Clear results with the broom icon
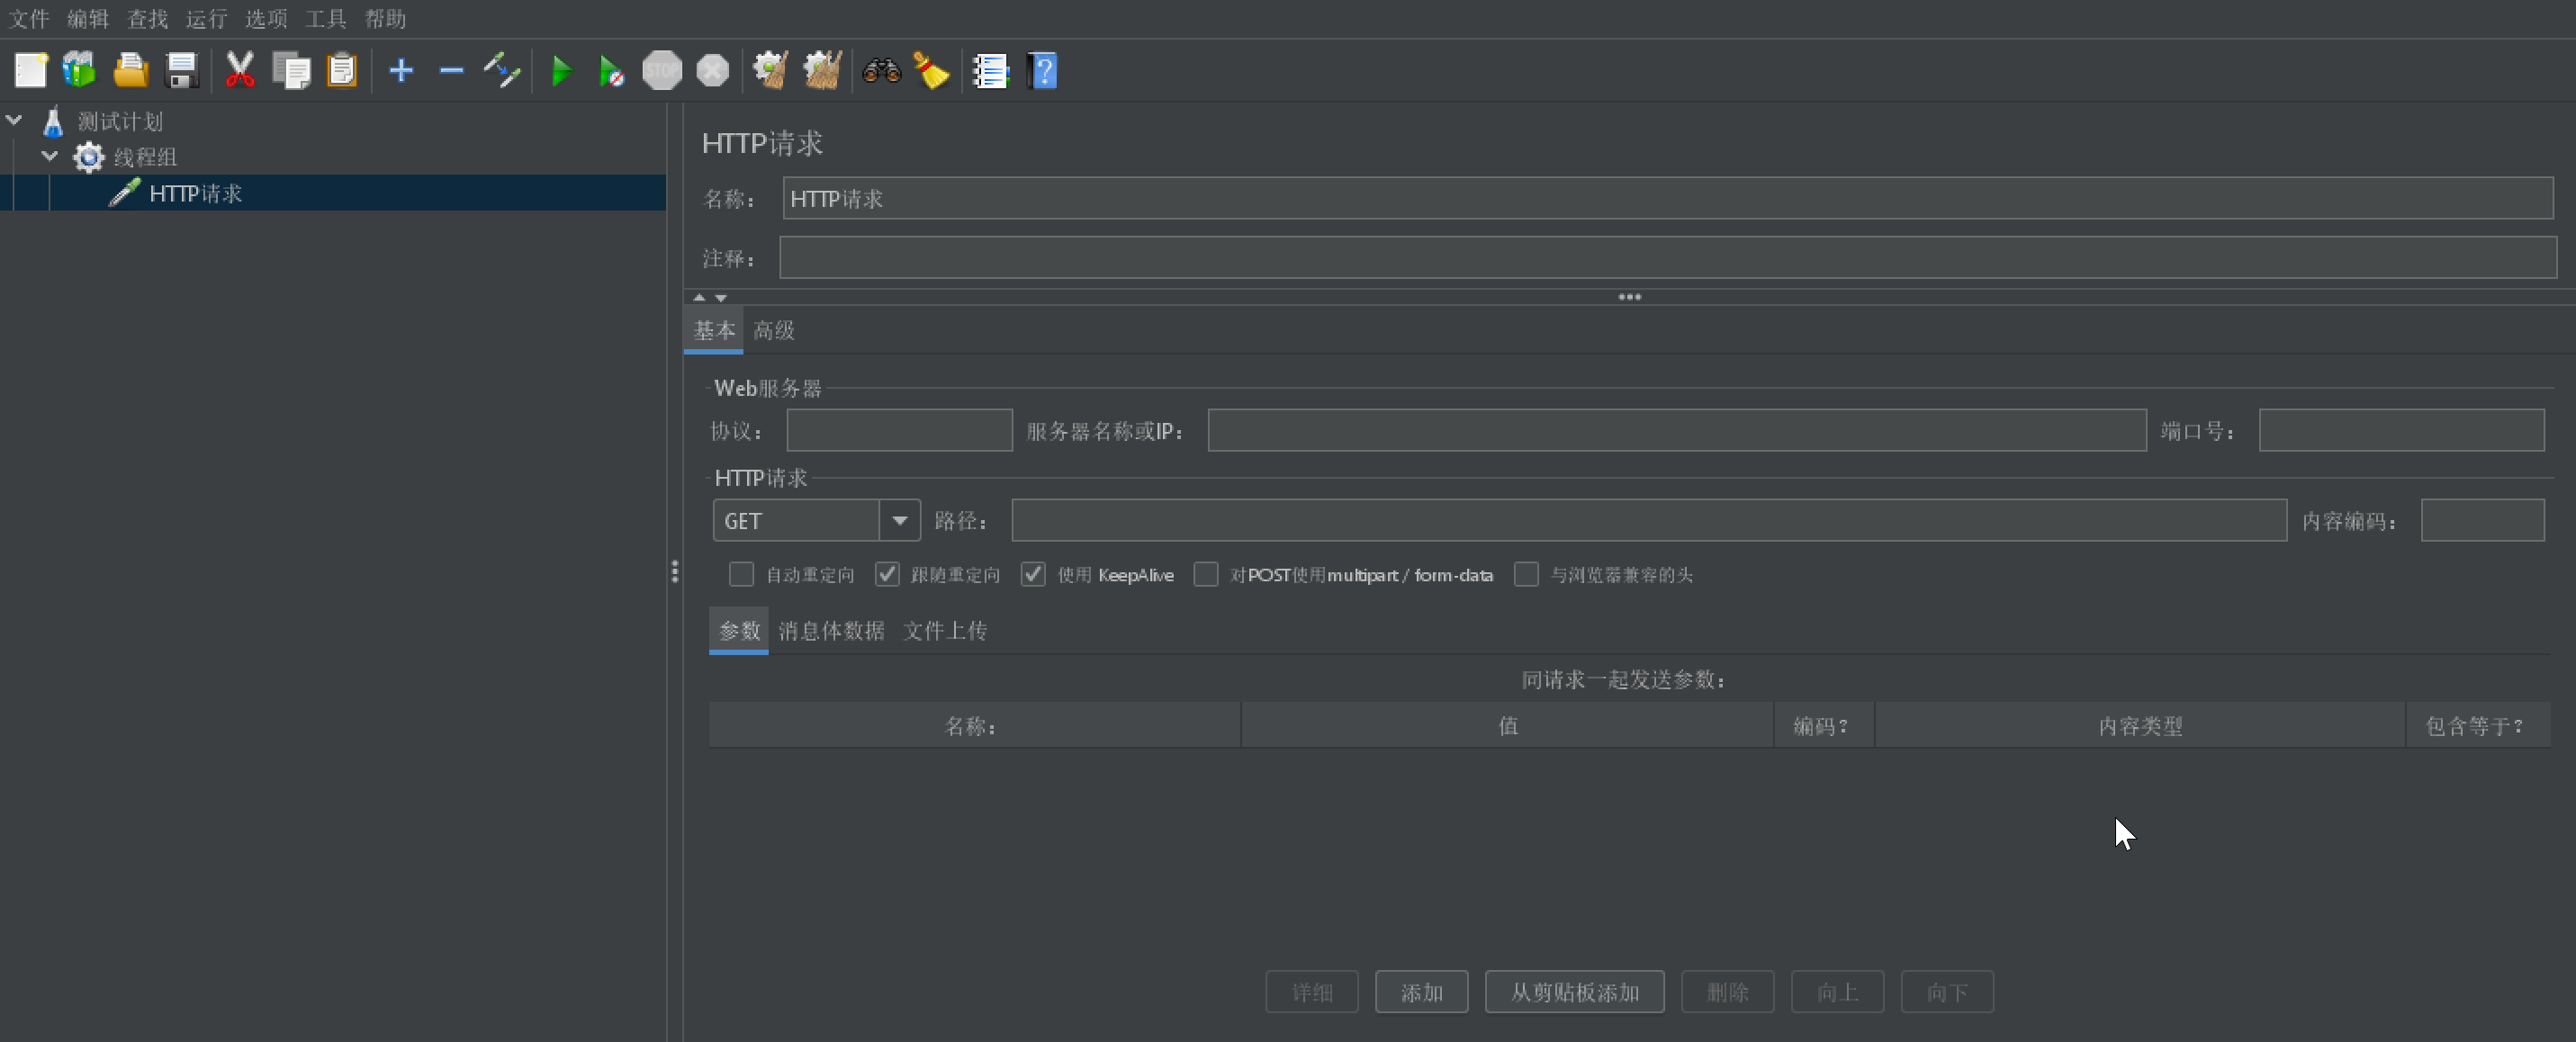Viewport: 2576px width, 1042px height. click(x=771, y=70)
